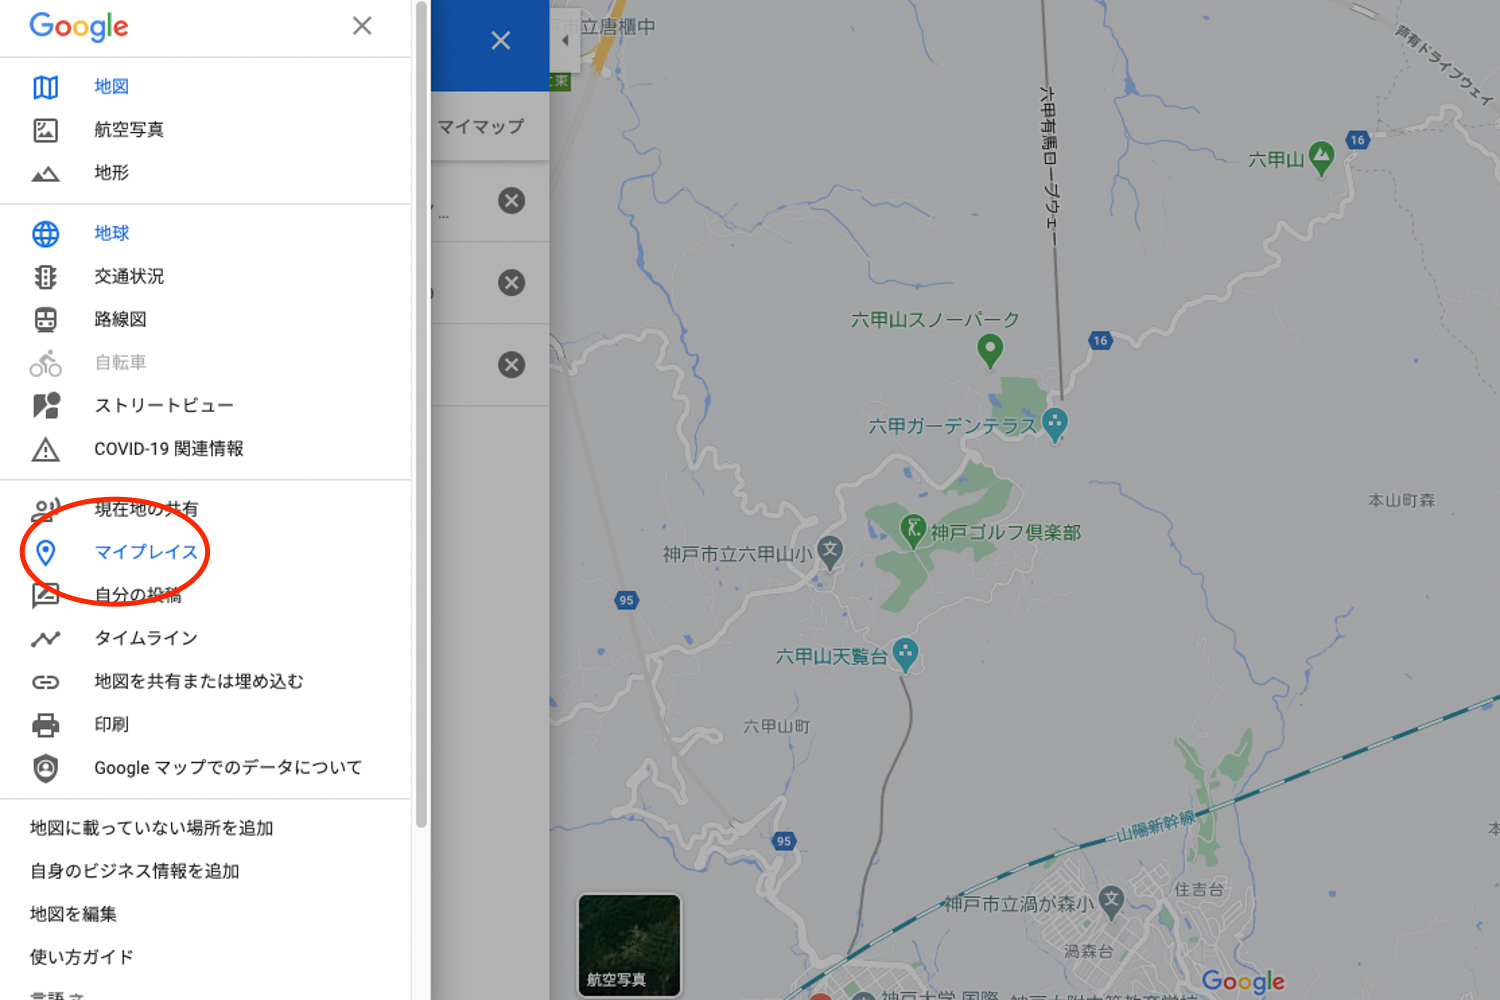Image resolution: width=1500 pixels, height=1000 pixels.
Task: Remove the first list item
Action: (x=512, y=201)
